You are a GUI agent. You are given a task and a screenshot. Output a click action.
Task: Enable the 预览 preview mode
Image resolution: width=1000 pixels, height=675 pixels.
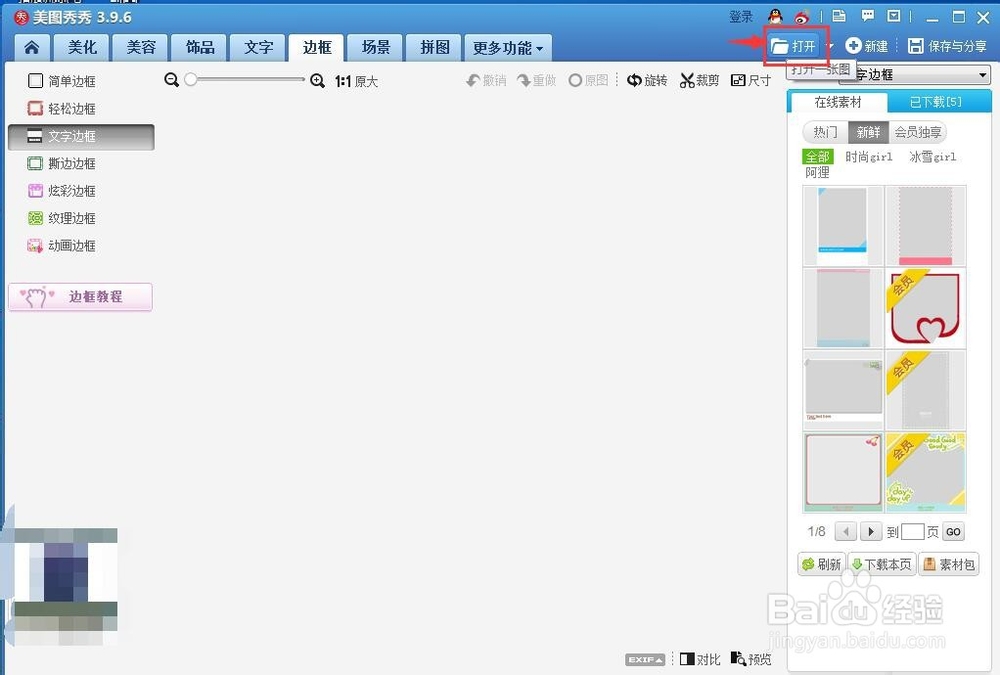[750, 659]
